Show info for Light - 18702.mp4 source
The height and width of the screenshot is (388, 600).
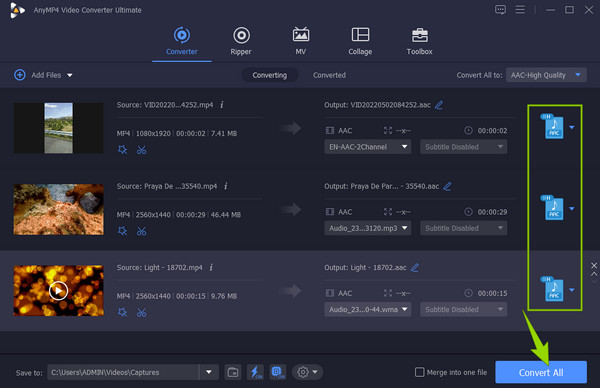(211, 267)
